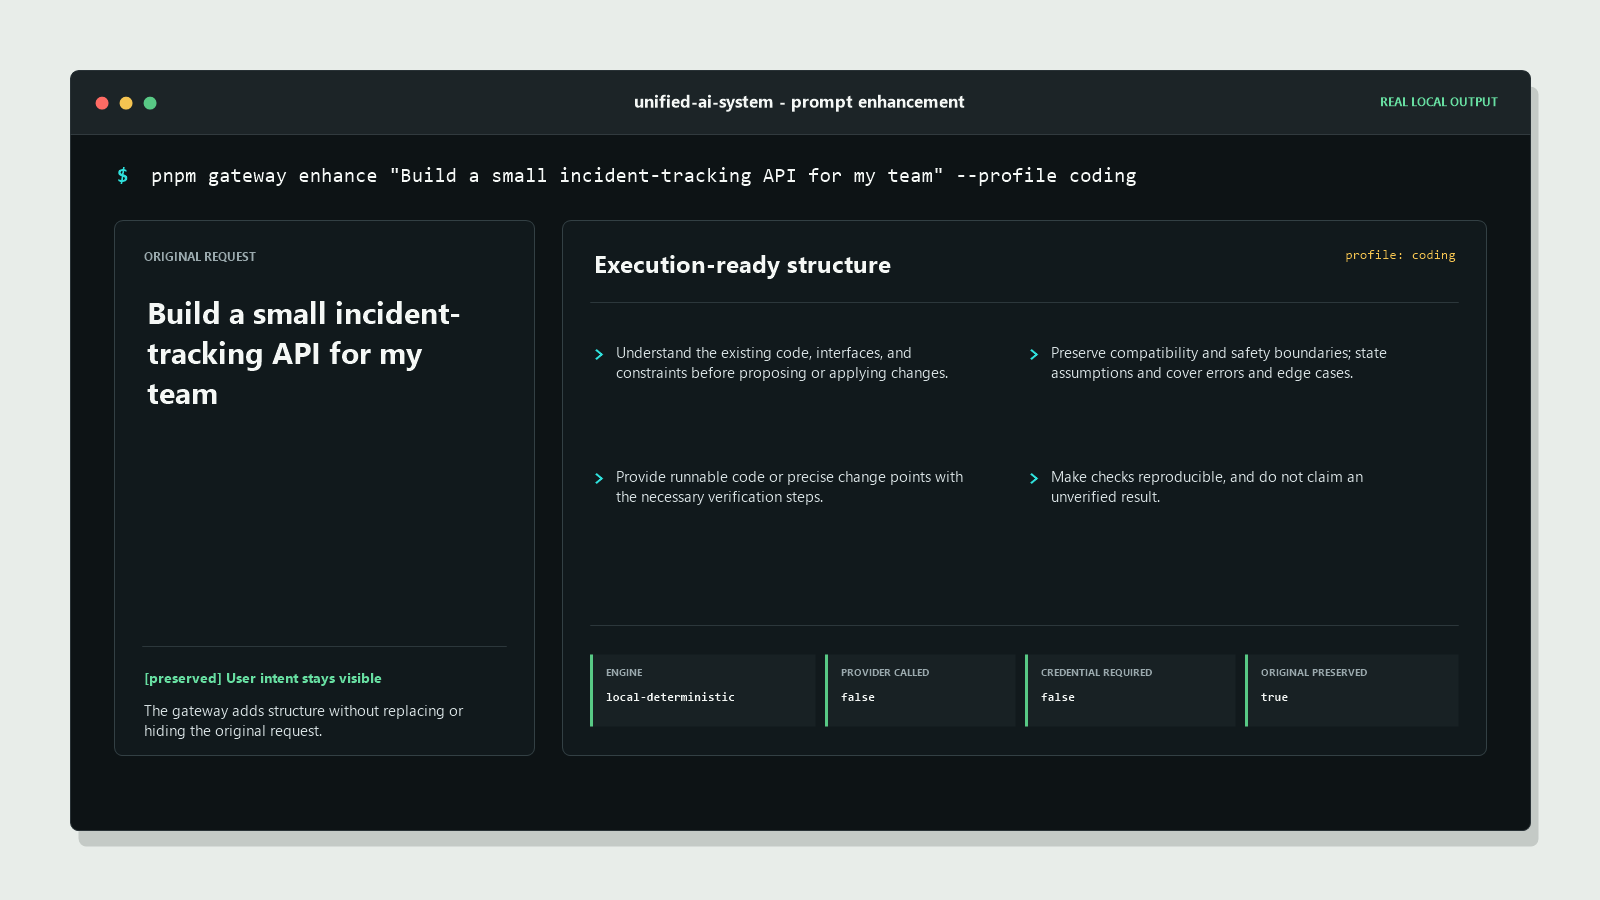Click the green maximize dot in title bar
The image size is (1600, 900).
point(150,103)
